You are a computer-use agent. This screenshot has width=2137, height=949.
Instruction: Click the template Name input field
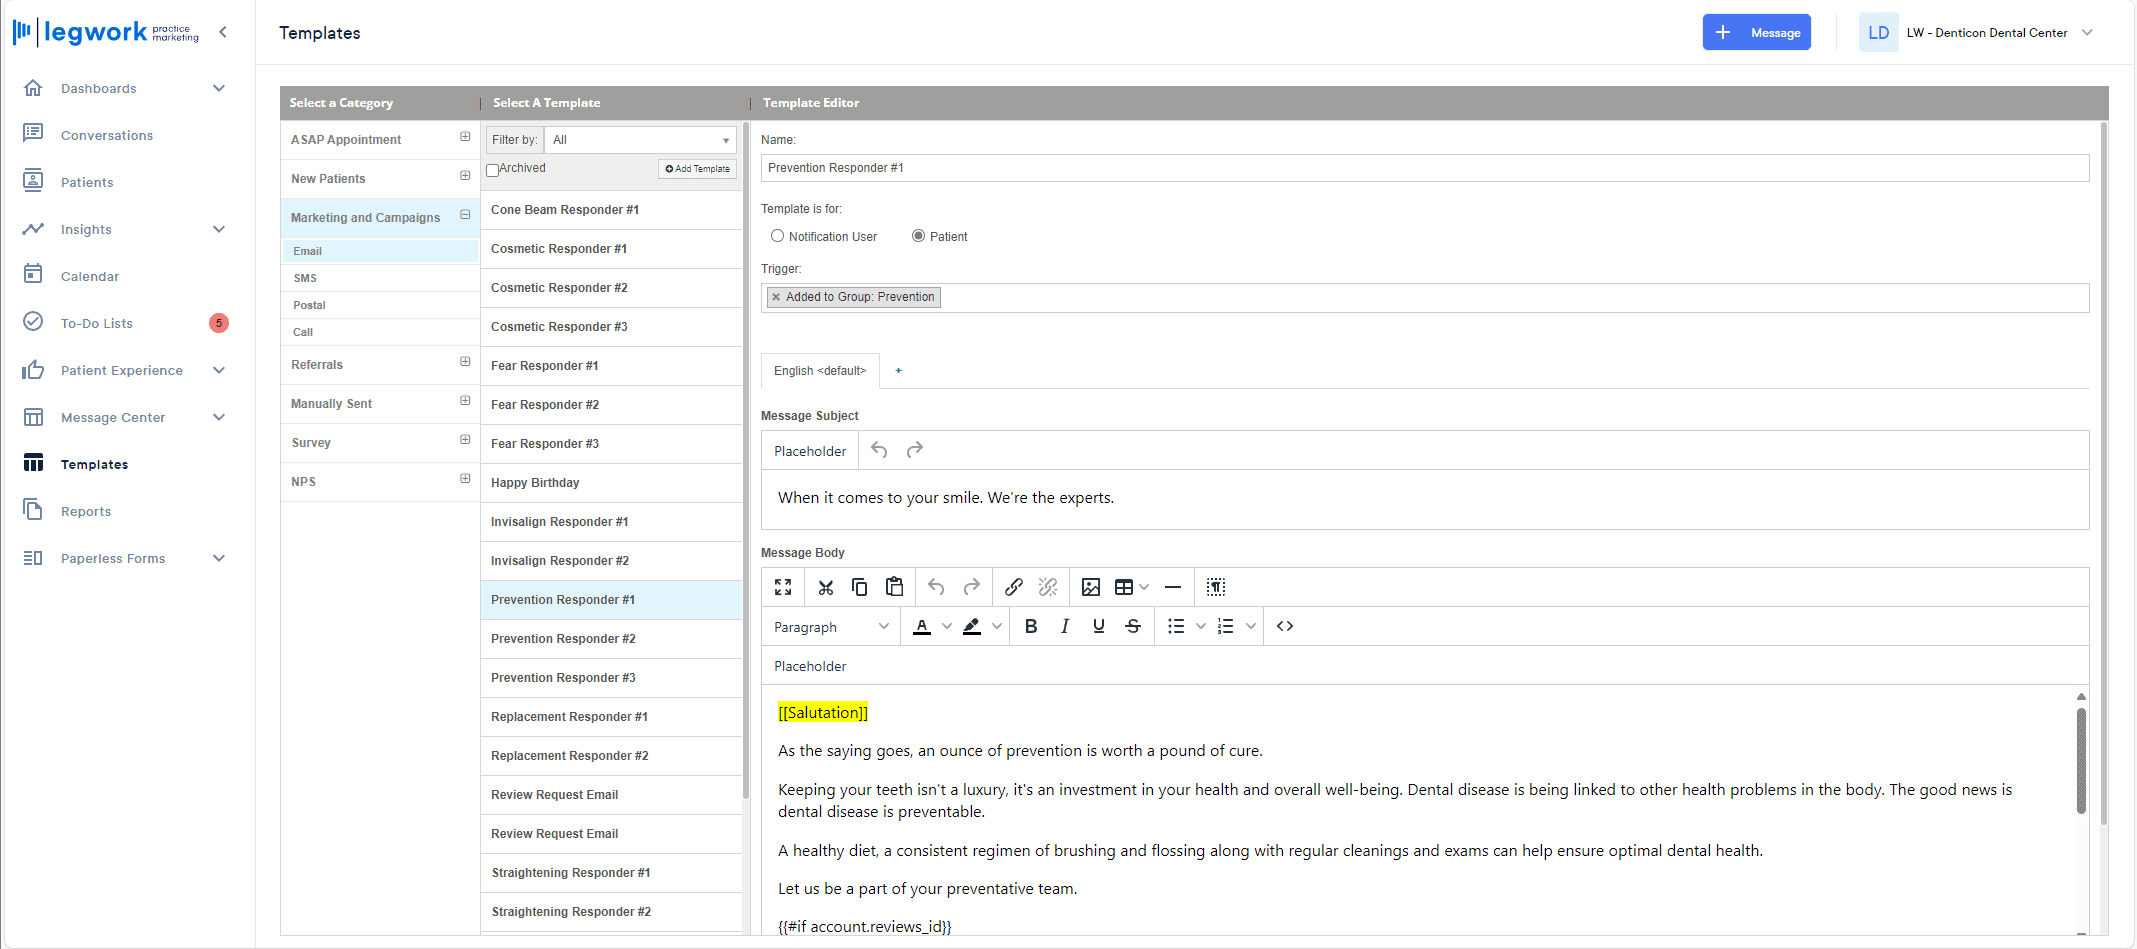pyautogui.click(x=1424, y=168)
